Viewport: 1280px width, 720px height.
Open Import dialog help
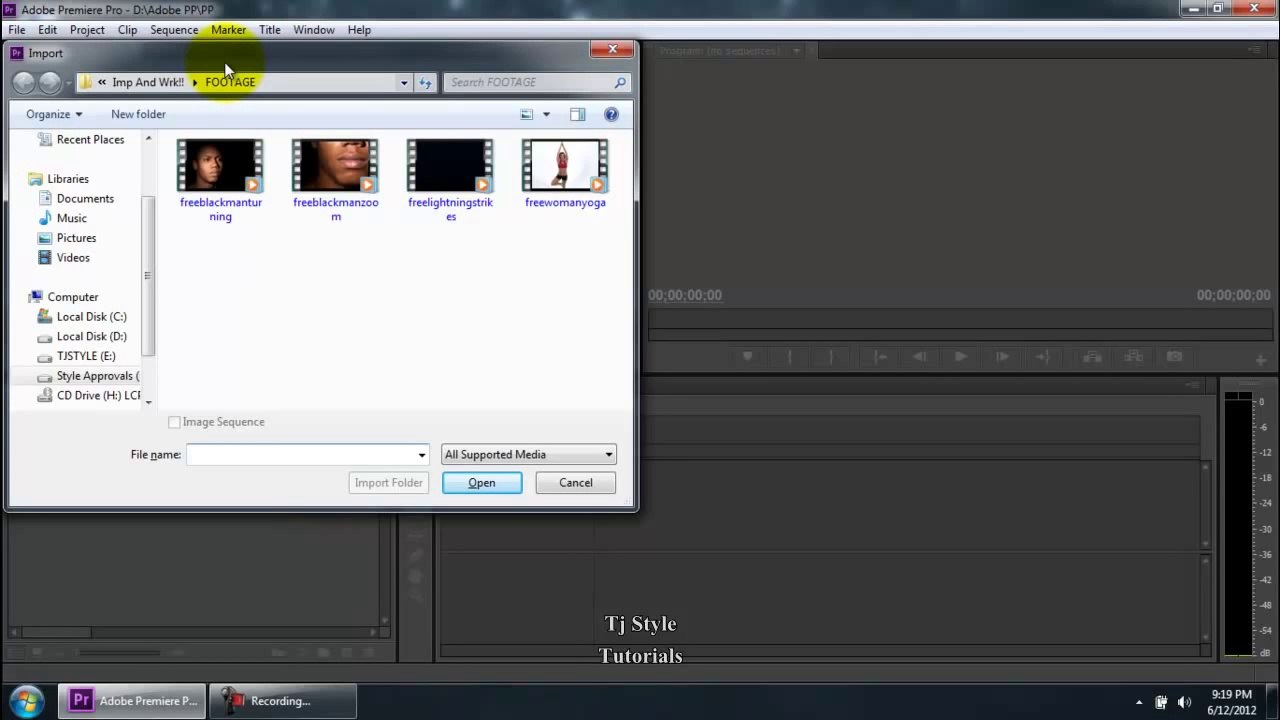611,114
